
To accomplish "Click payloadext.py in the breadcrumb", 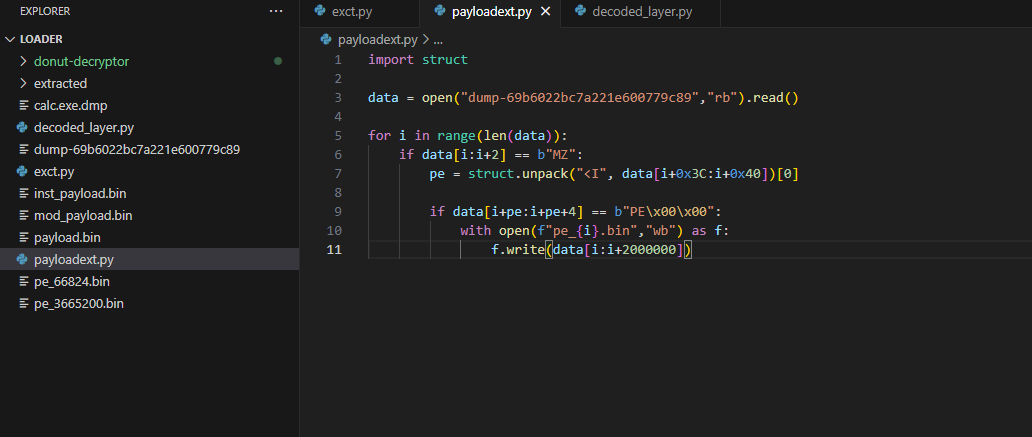I will pyautogui.click(x=377, y=40).
